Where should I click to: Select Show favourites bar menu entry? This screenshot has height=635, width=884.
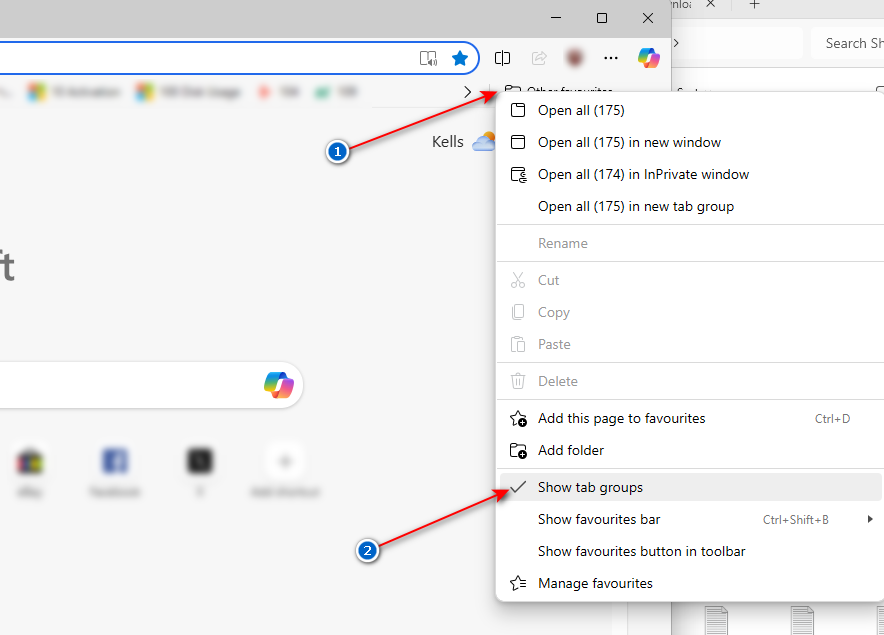691,519
